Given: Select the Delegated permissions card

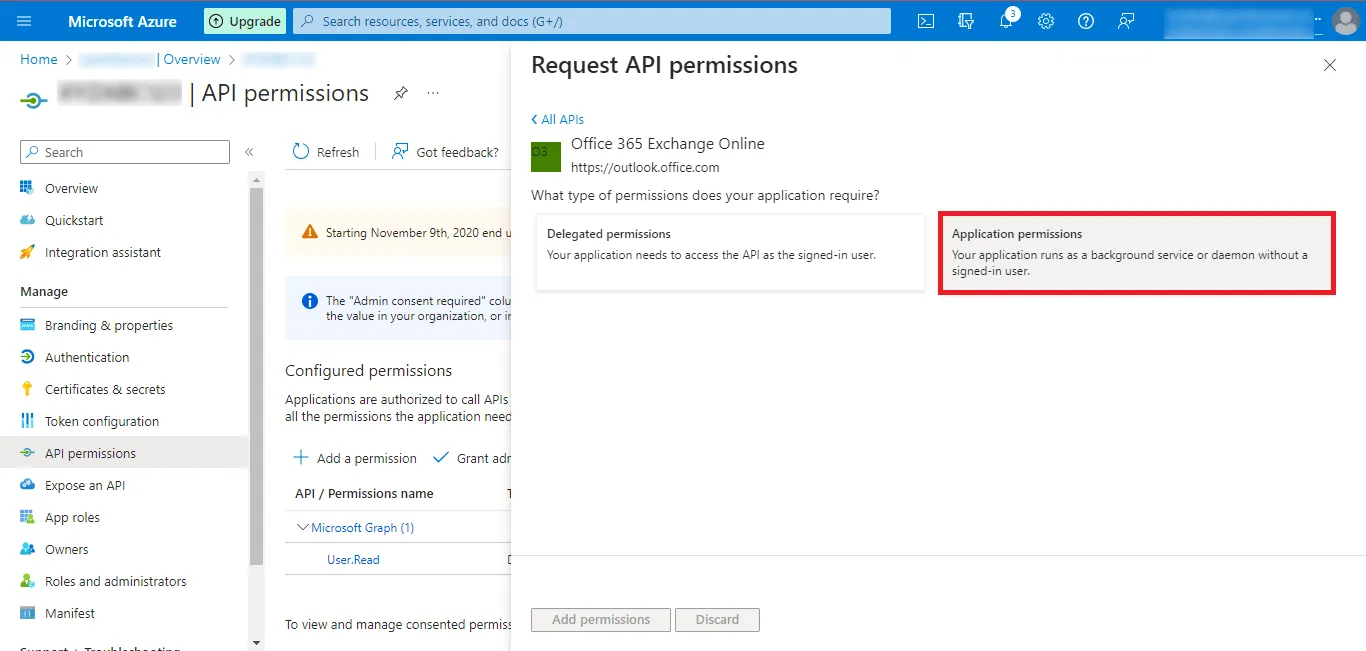Looking at the screenshot, I should pos(730,253).
